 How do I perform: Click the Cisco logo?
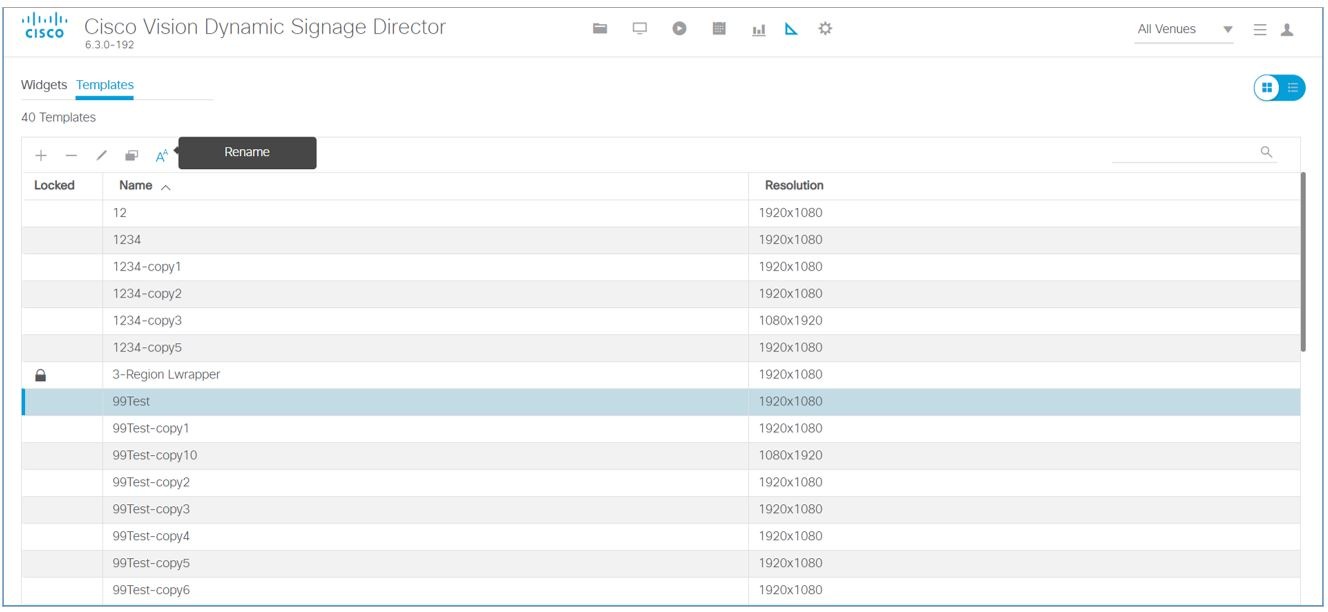pyautogui.click(x=44, y=26)
